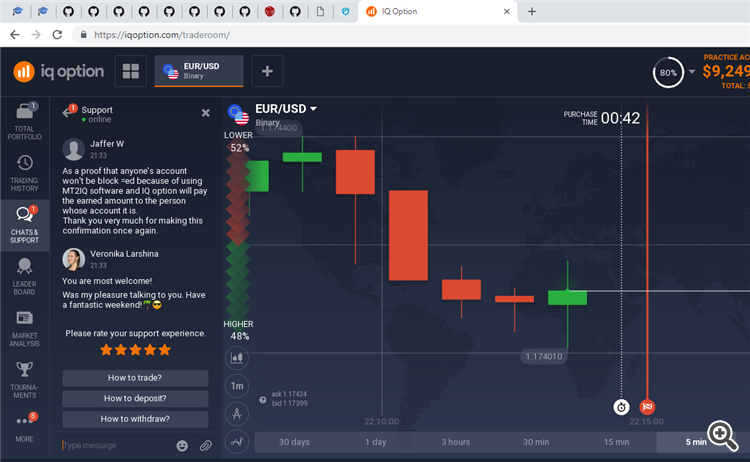Click the ask/bid info question icon
Image resolution: width=750 pixels, height=462 pixels.
click(263, 400)
